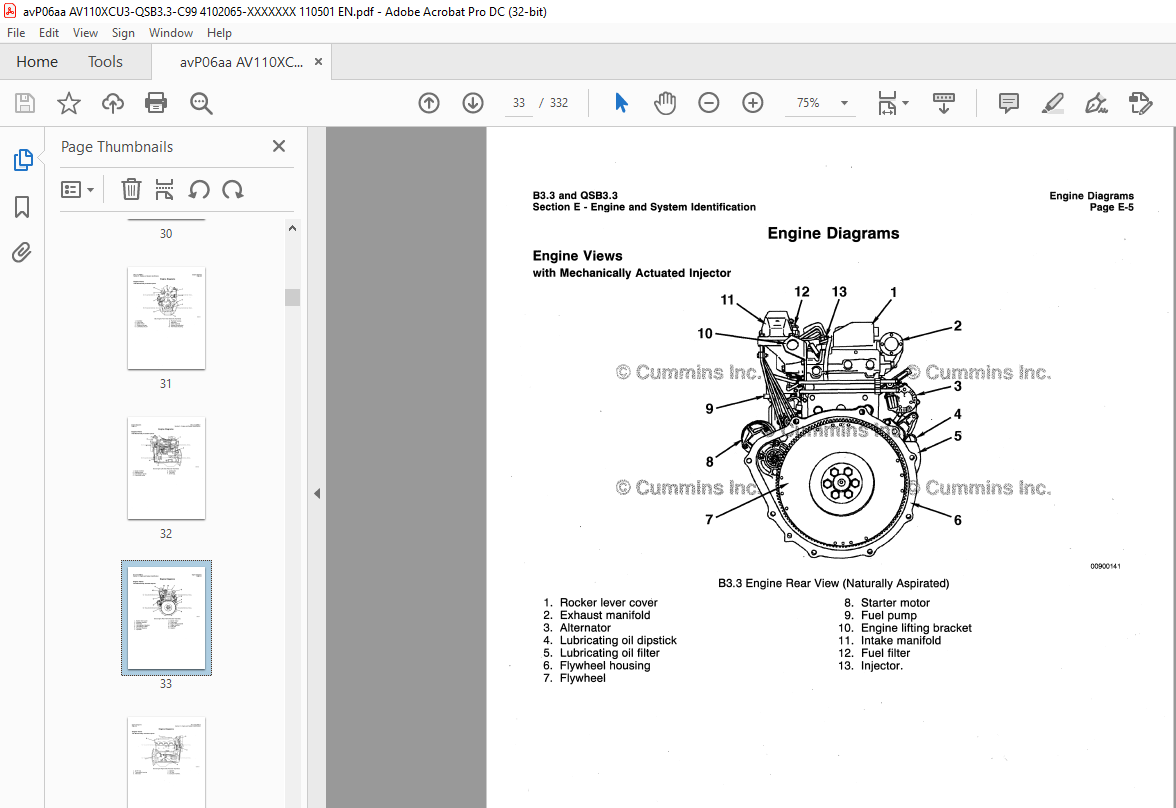Click the insert/extract pages icon

164,190
